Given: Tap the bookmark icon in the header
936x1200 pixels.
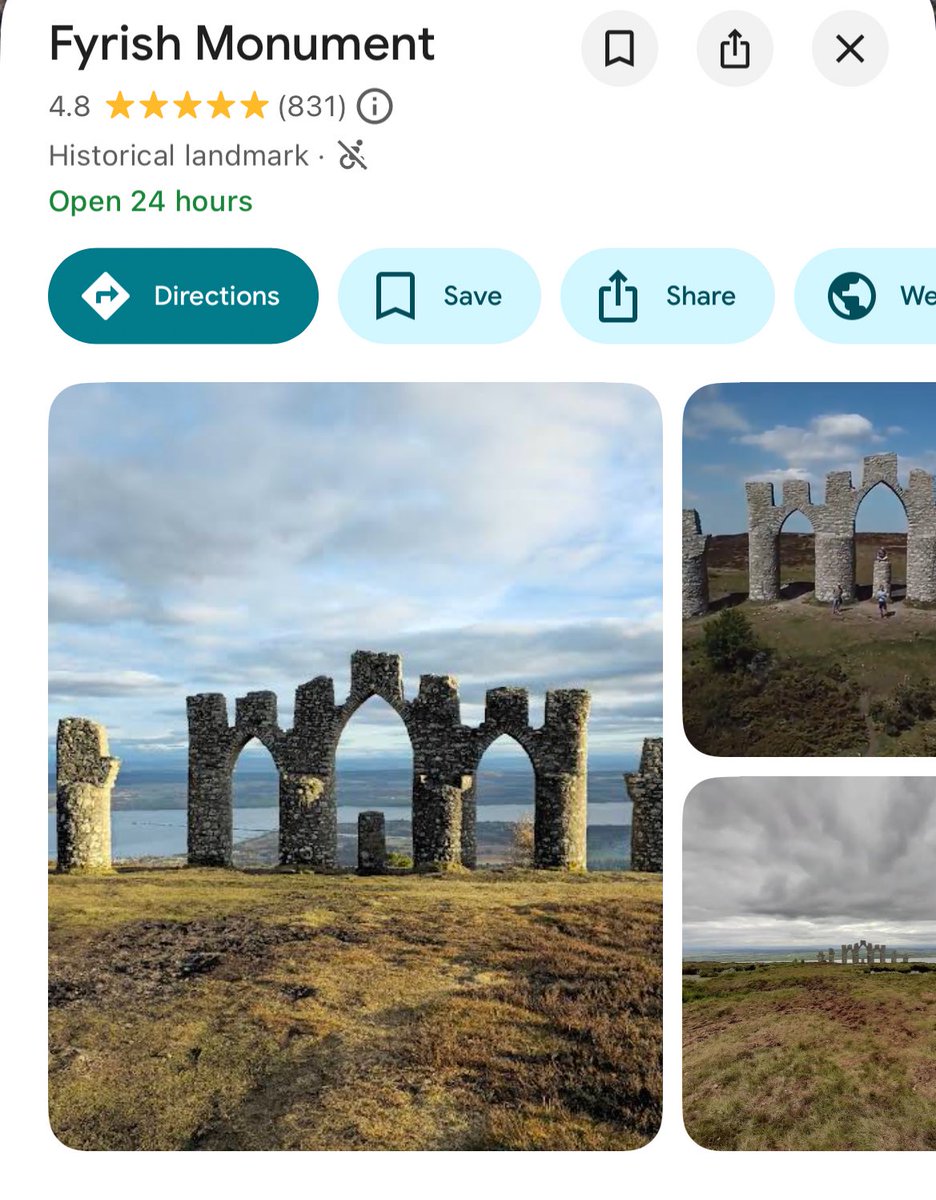Looking at the screenshot, I should [x=619, y=48].
